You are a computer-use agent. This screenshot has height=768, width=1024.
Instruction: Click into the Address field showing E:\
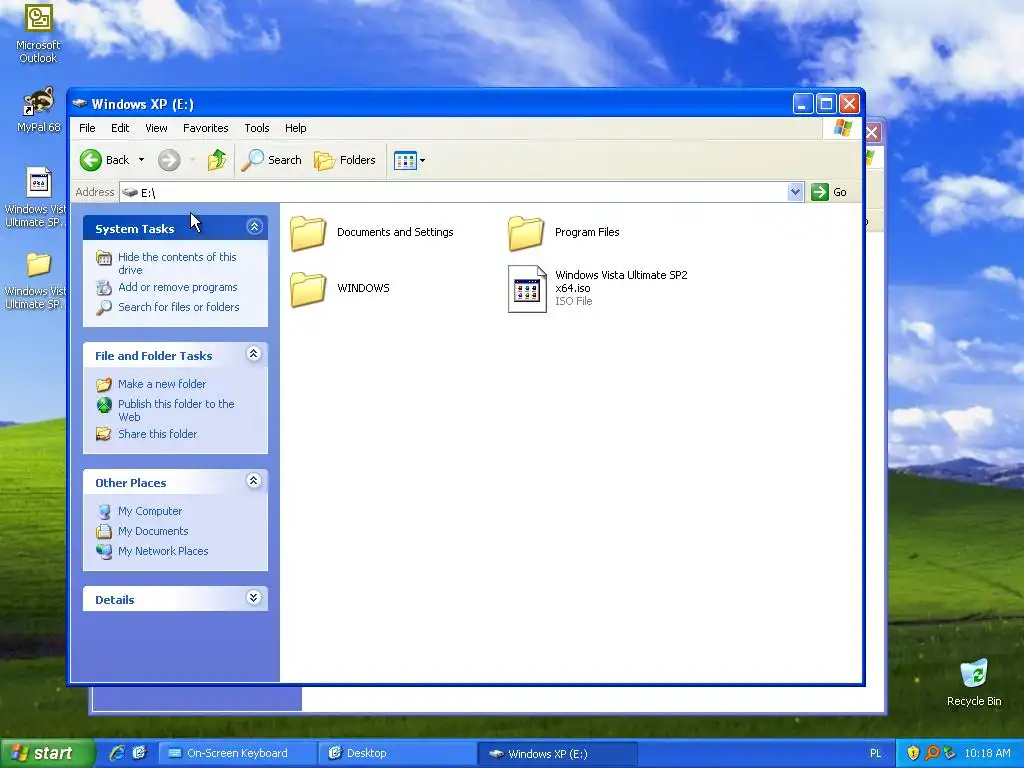[454, 192]
